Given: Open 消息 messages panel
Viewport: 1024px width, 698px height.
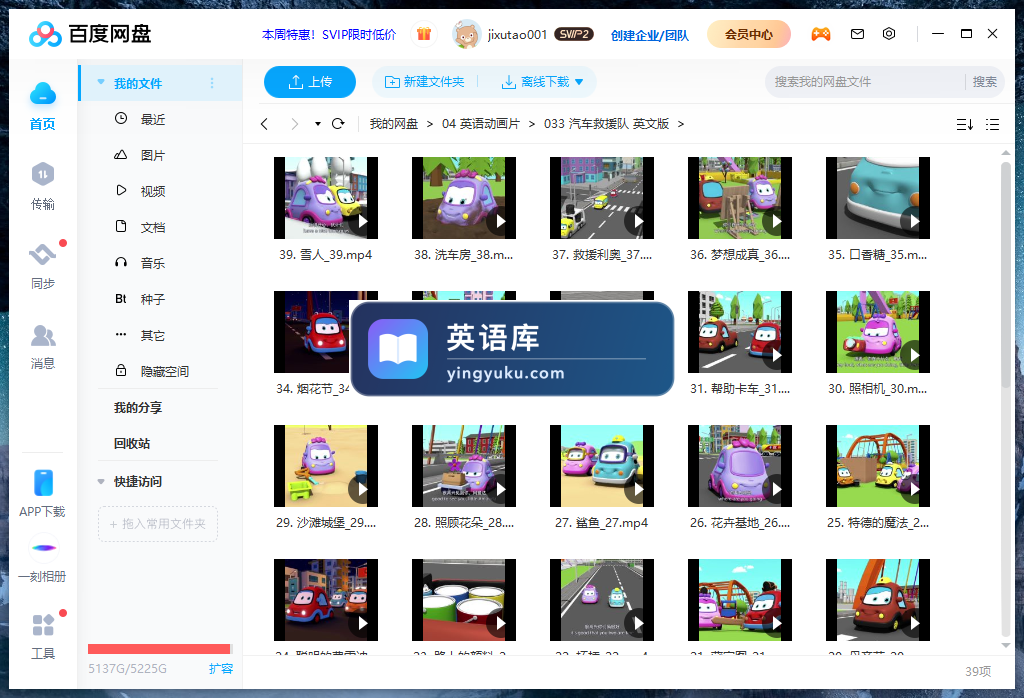Looking at the screenshot, I should [x=42, y=347].
